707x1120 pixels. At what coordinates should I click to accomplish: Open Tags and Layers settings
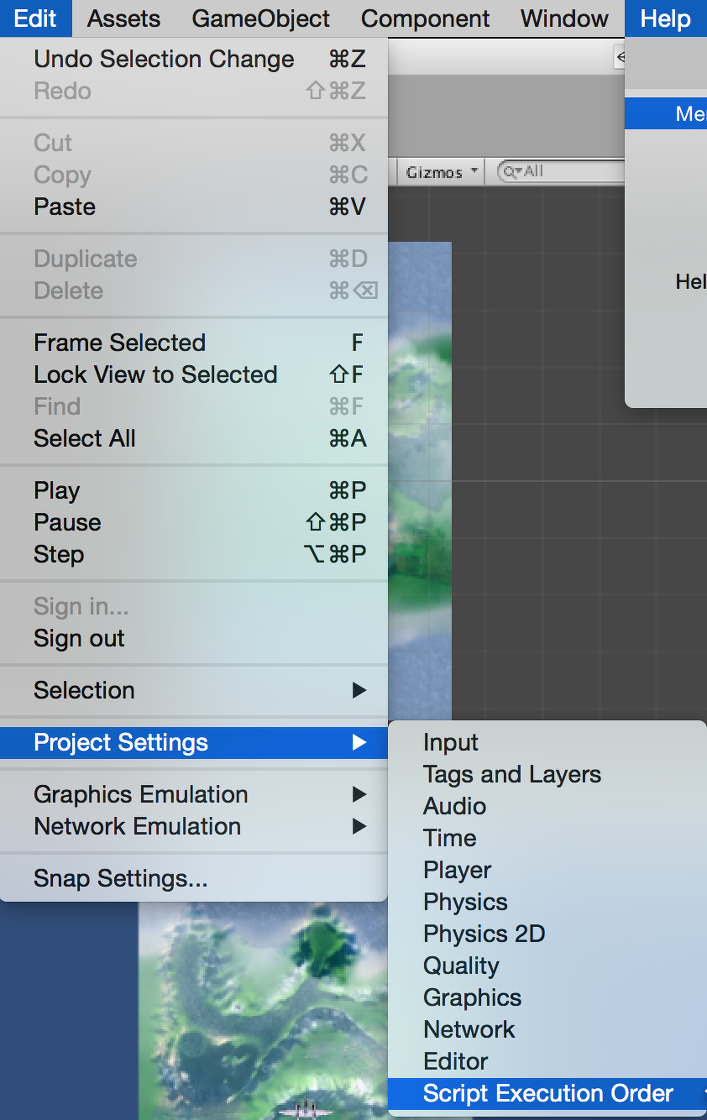pyautogui.click(x=512, y=775)
